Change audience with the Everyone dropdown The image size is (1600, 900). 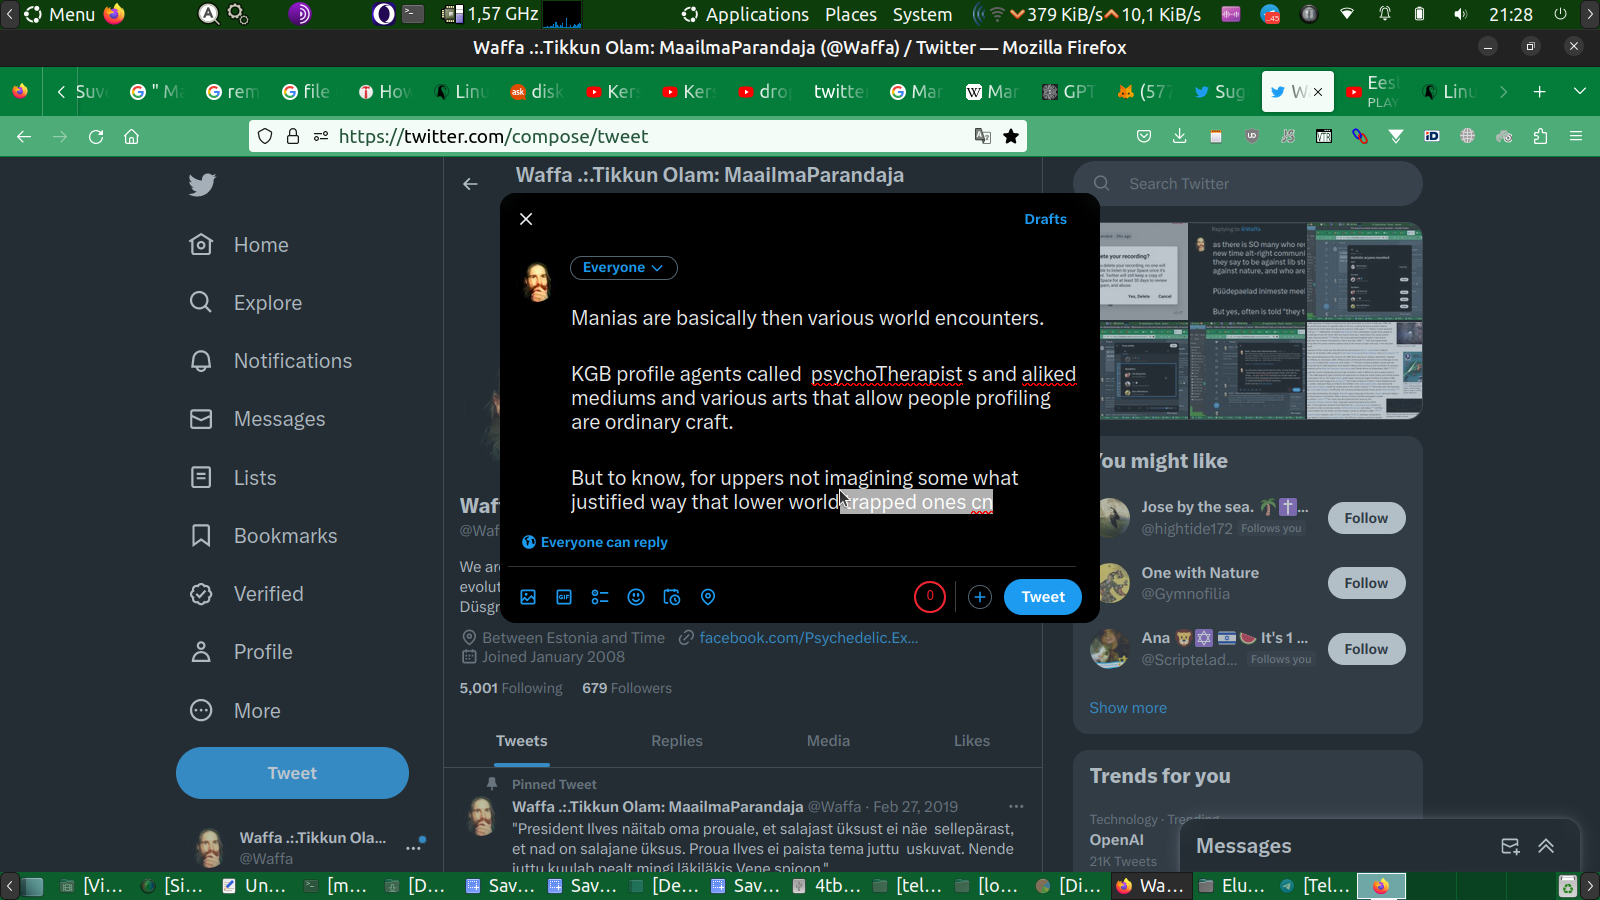(x=623, y=268)
